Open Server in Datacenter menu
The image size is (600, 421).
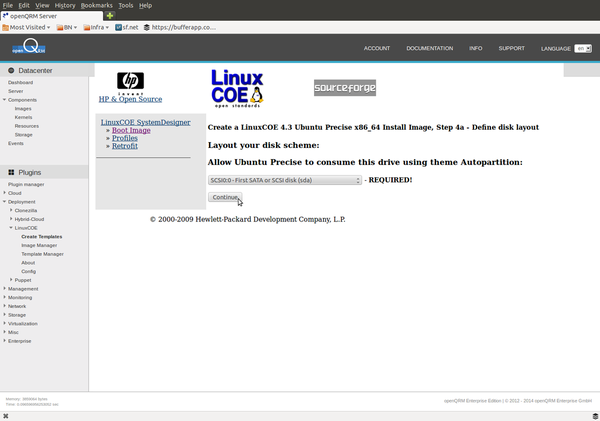pos(16,91)
